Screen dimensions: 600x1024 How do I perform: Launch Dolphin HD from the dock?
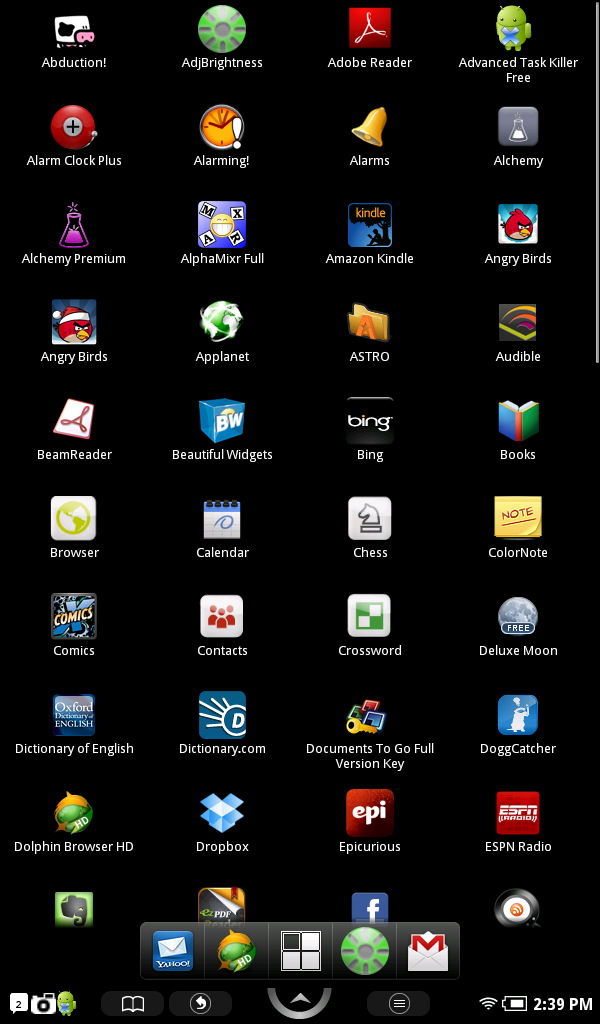tap(236, 951)
